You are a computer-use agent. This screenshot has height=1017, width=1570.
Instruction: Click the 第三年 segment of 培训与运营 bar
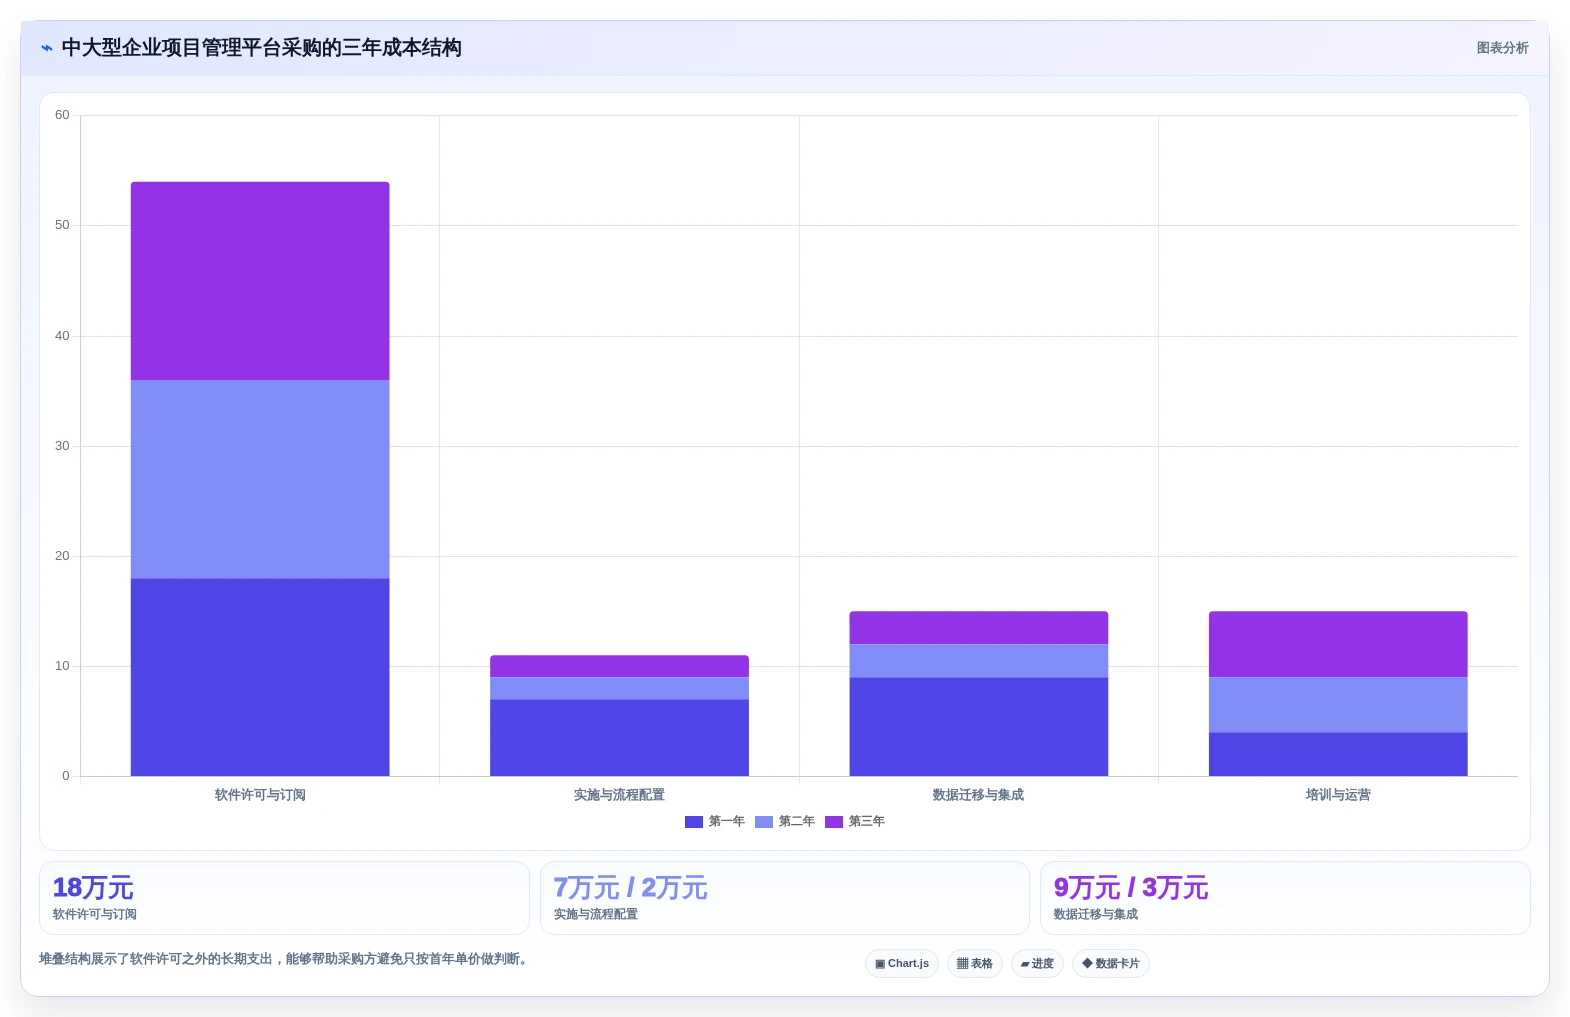1338,645
